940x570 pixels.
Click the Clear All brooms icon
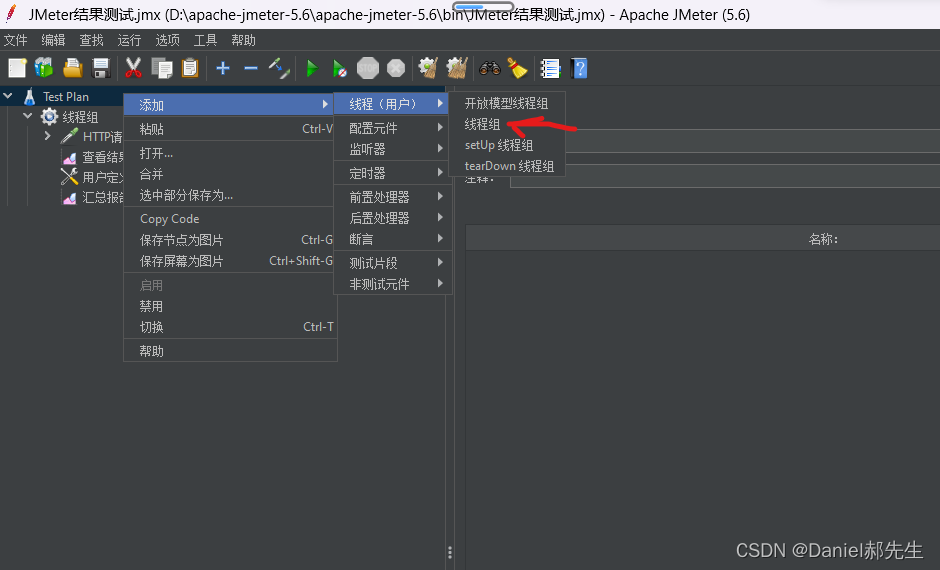457,68
